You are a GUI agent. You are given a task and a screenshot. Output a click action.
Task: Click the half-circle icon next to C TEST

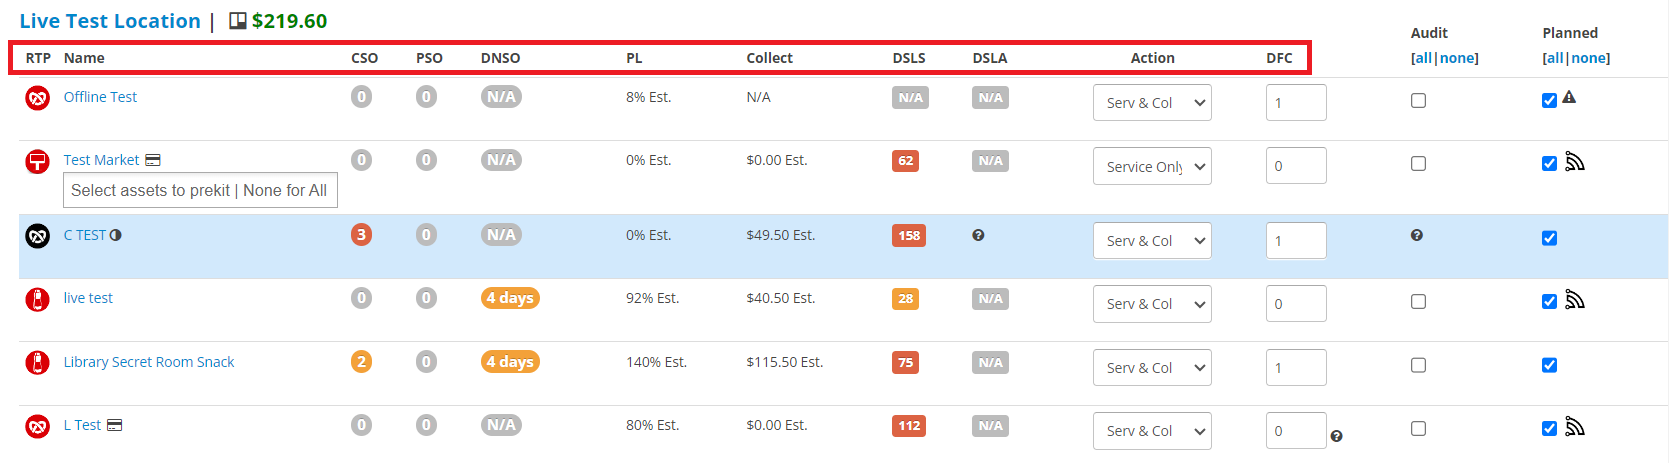tap(116, 235)
